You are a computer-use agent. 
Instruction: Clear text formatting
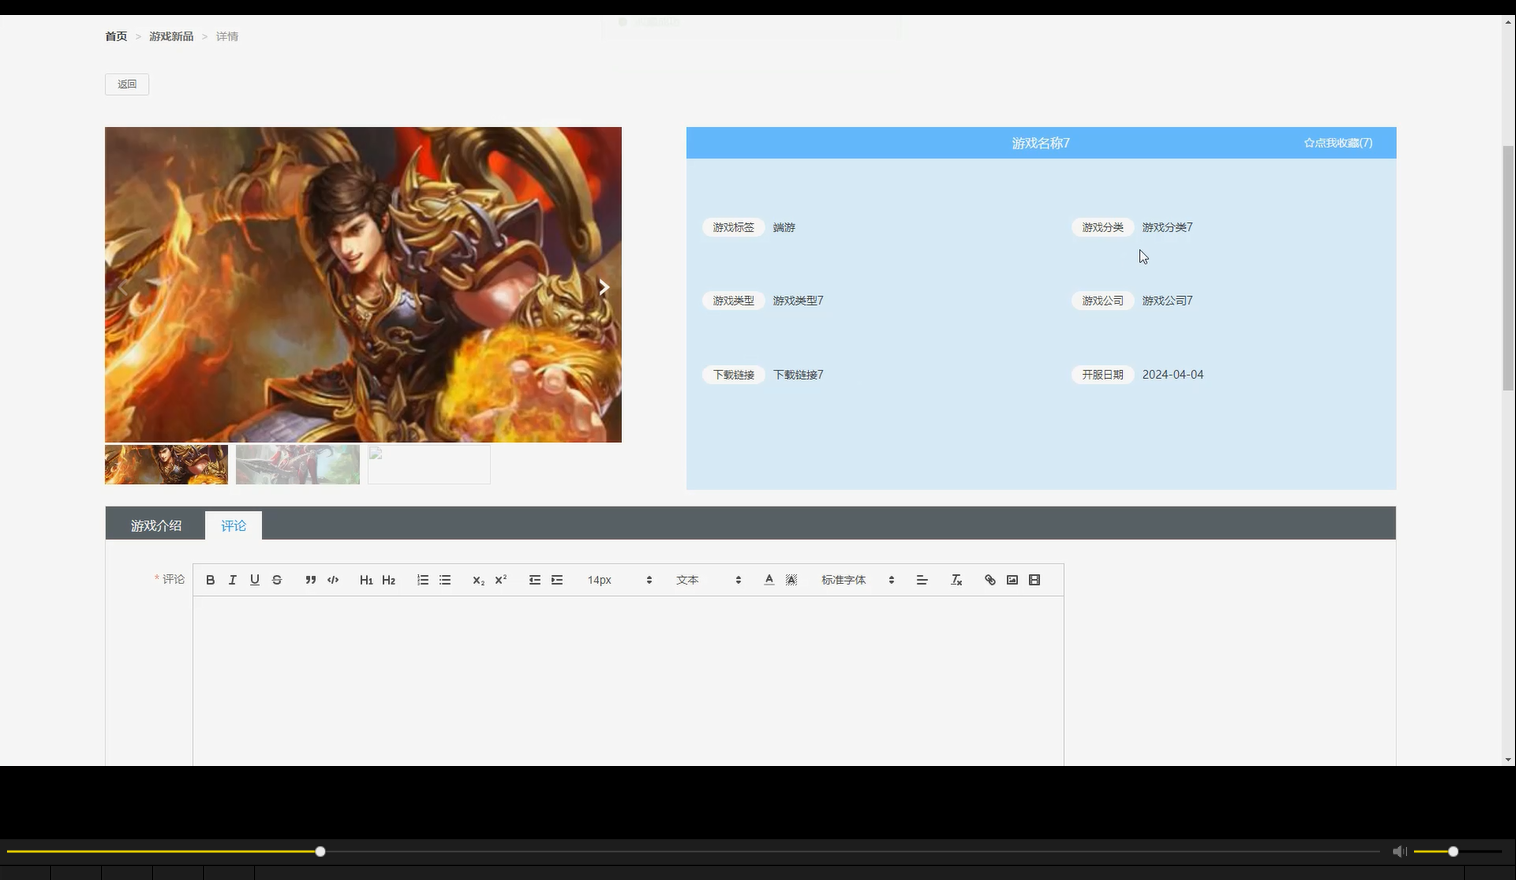(956, 580)
